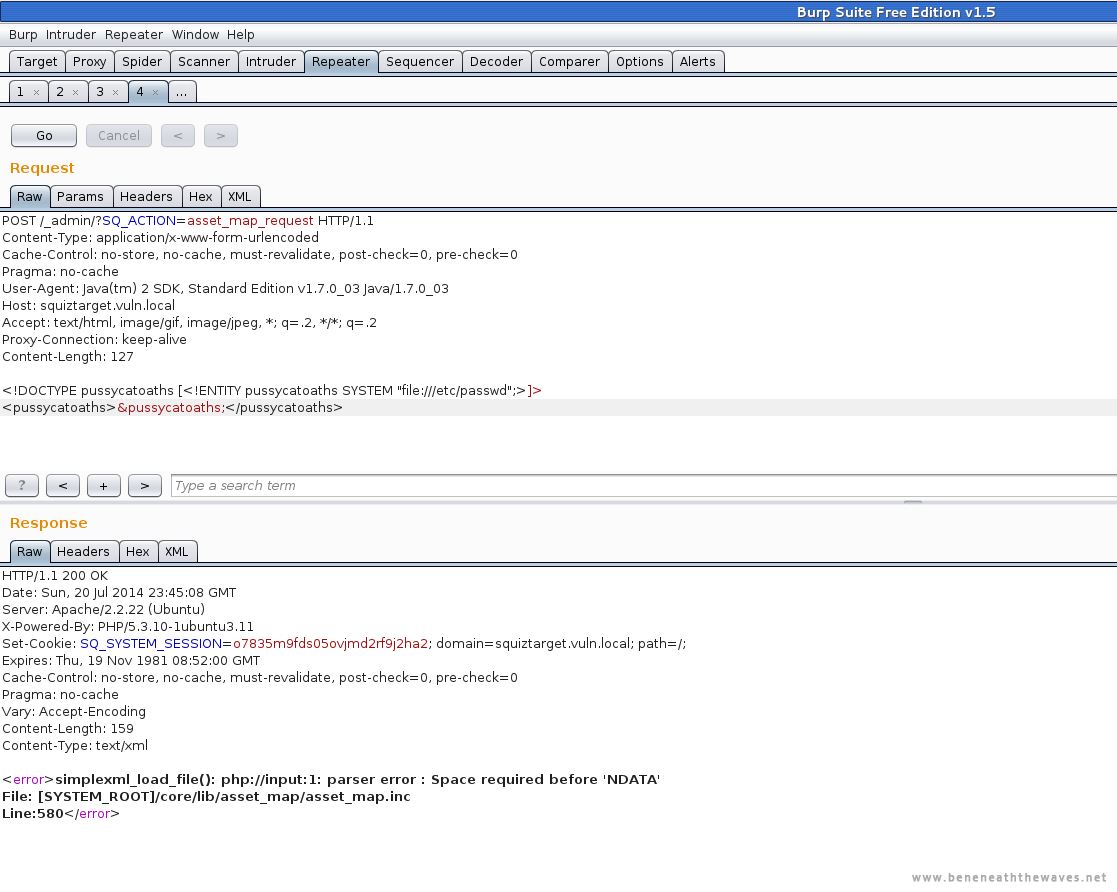The height and width of the screenshot is (892, 1117).
Task: Click the User-Agent header line
Action: pos(225,289)
